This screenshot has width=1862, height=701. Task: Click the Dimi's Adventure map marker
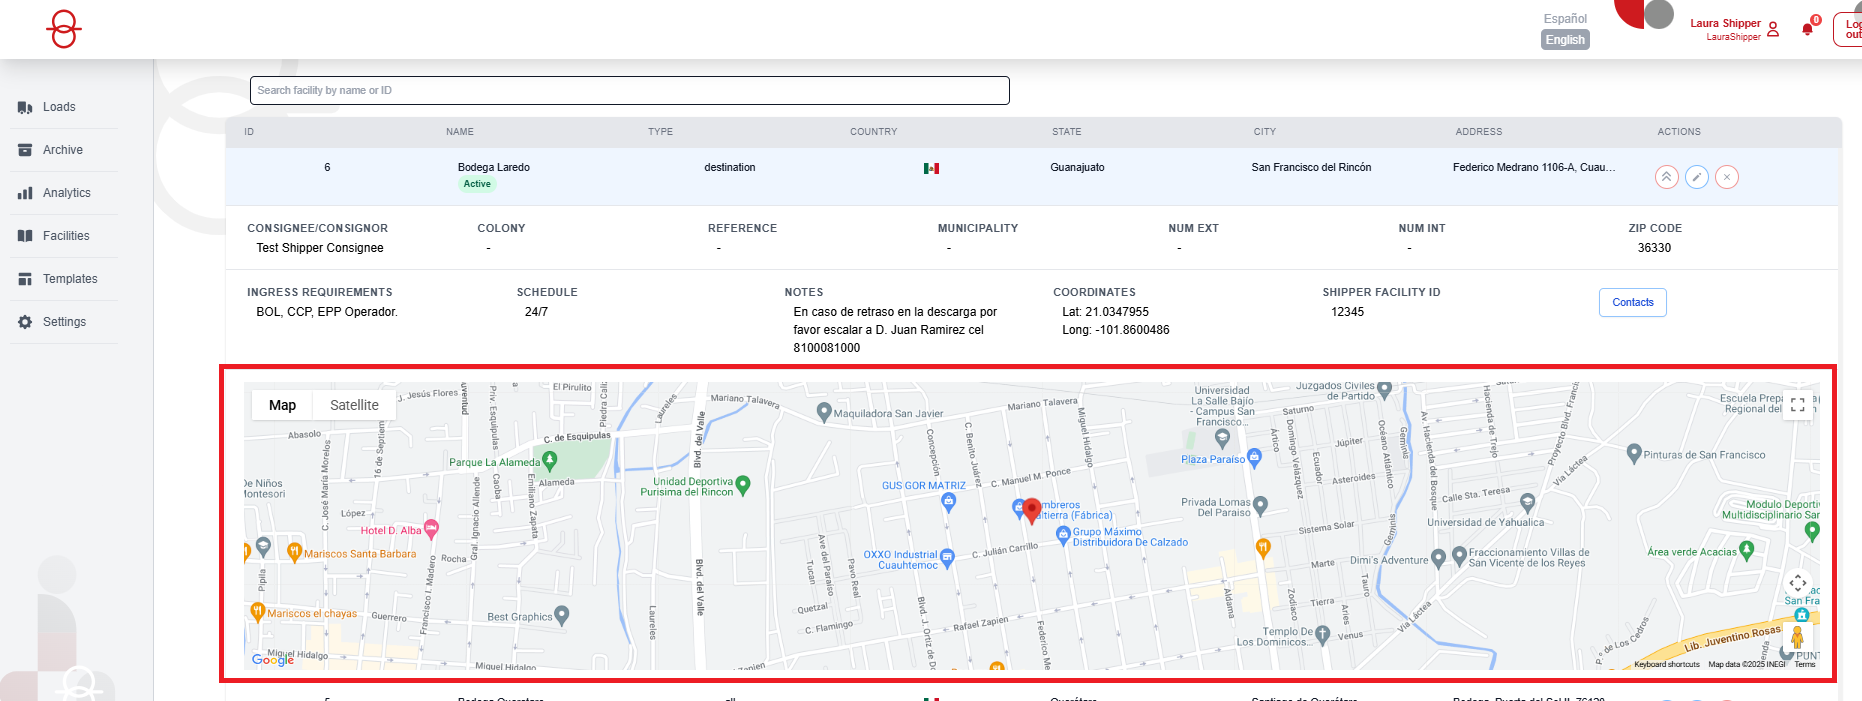(x=1438, y=558)
